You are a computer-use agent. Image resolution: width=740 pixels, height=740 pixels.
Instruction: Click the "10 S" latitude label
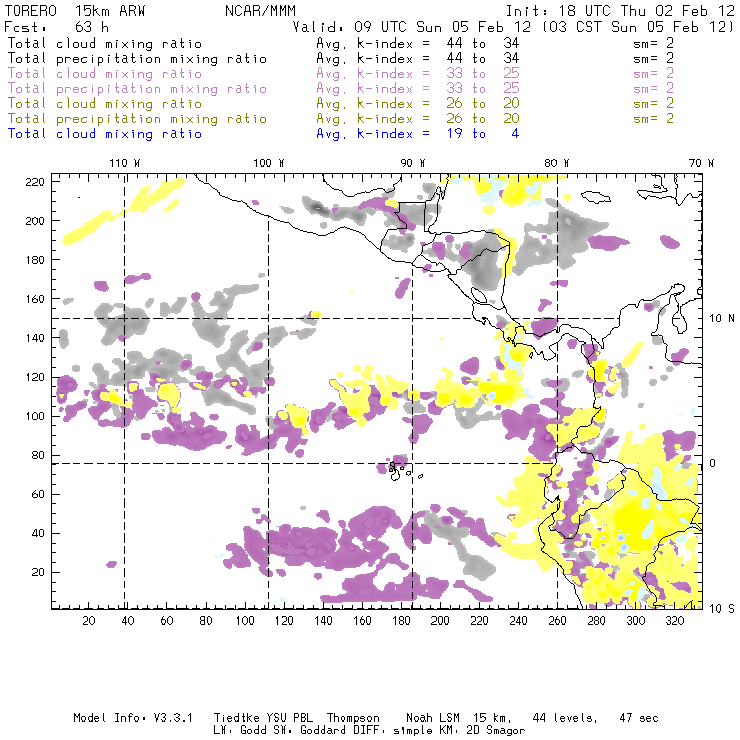tap(722, 609)
